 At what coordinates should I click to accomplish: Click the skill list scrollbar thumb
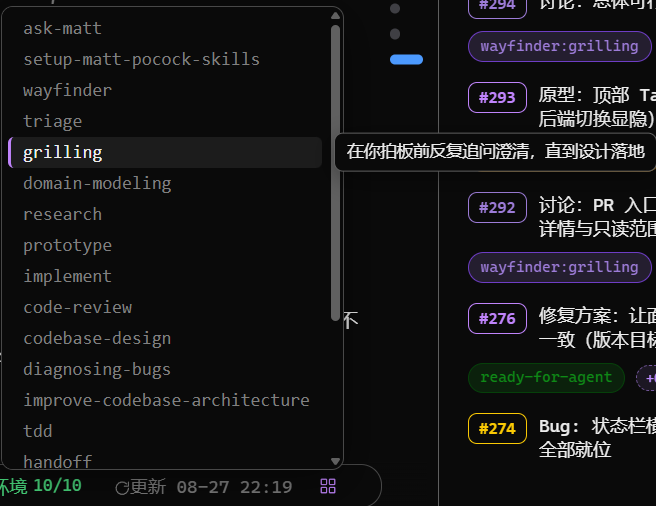[x=335, y=173]
